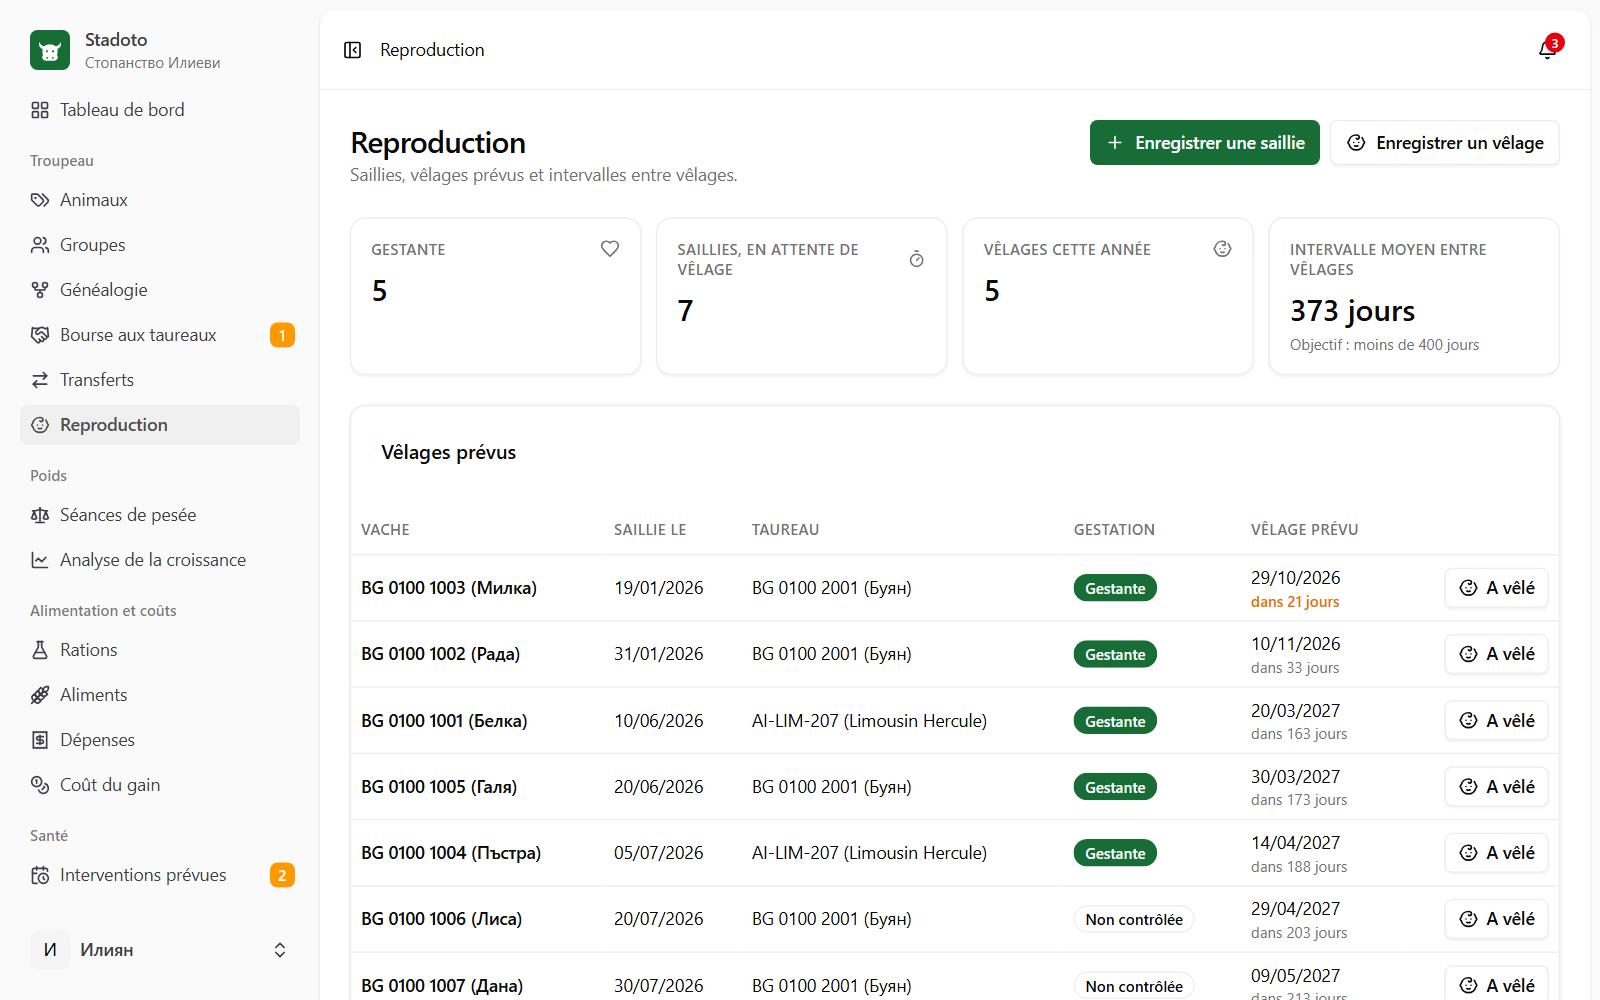
Task: Click the SAILLIE LE column header
Action: (x=650, y=530)
